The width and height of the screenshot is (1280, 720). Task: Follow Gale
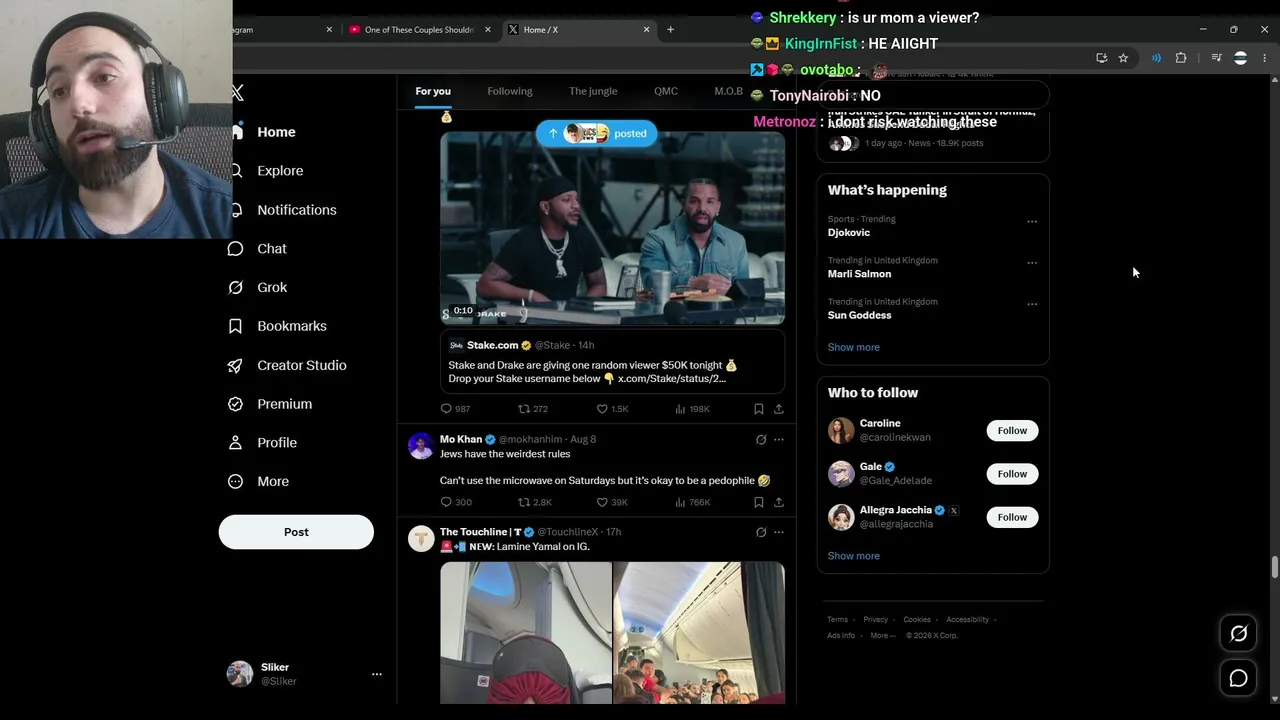click(x=1012, y=474)
